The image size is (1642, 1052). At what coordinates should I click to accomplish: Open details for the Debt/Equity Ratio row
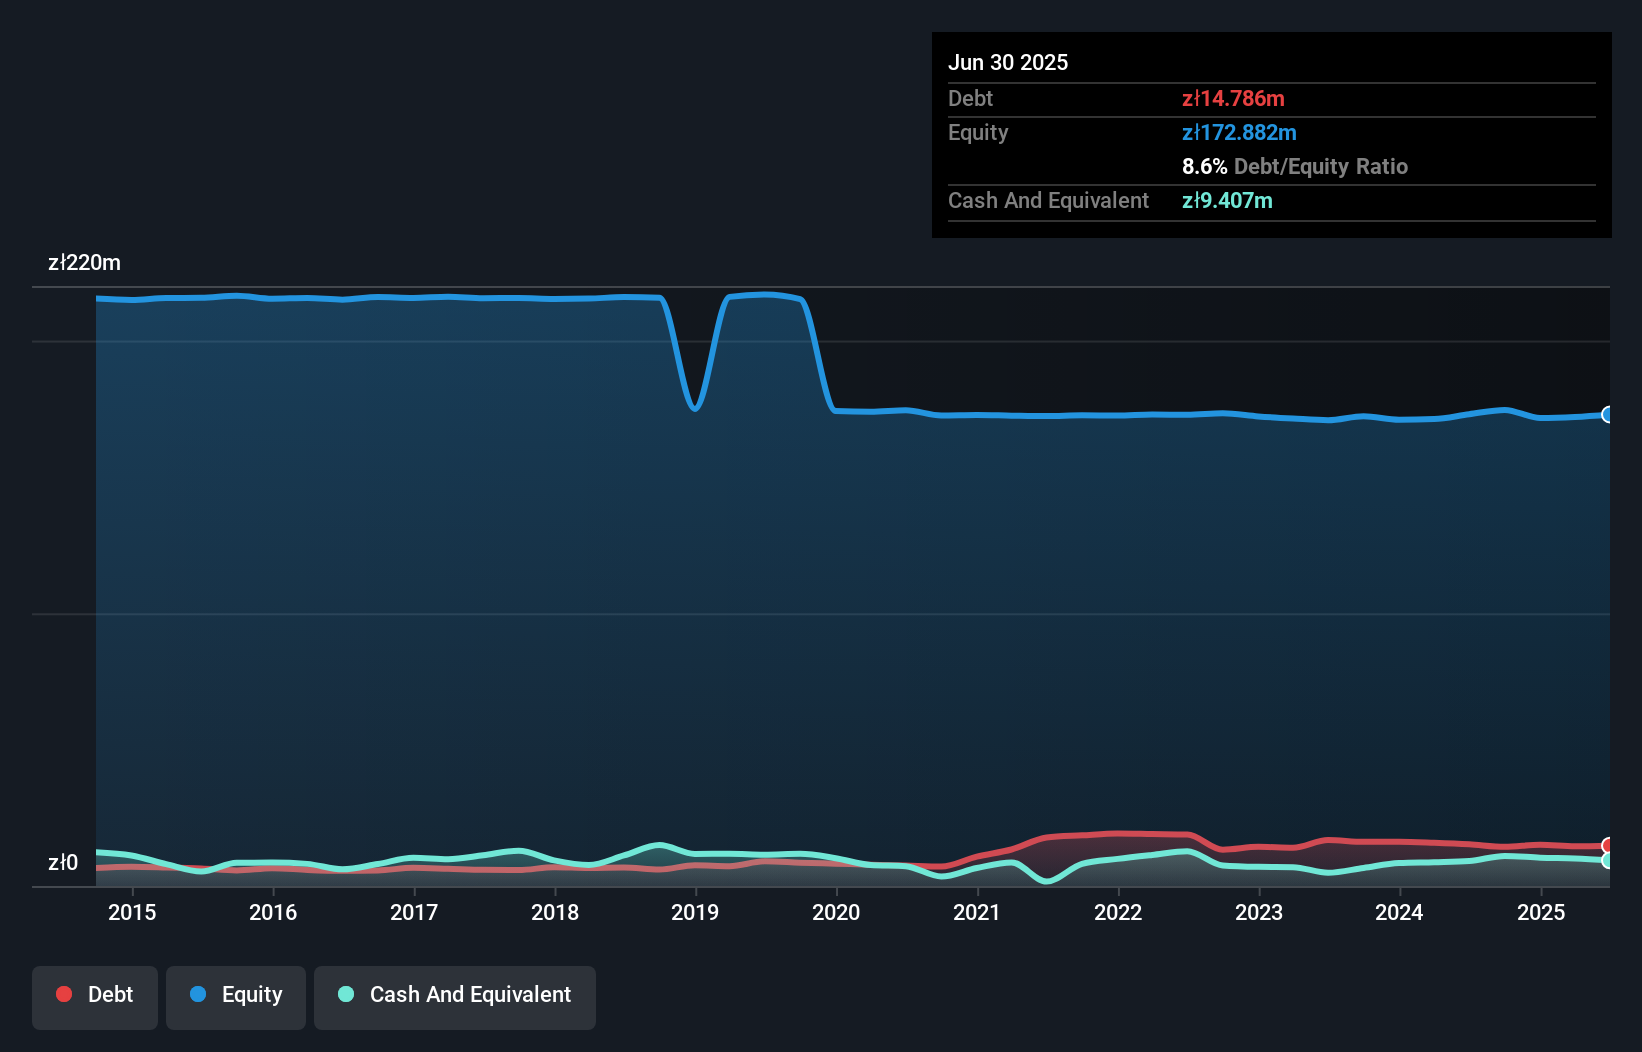(1295, 166)
